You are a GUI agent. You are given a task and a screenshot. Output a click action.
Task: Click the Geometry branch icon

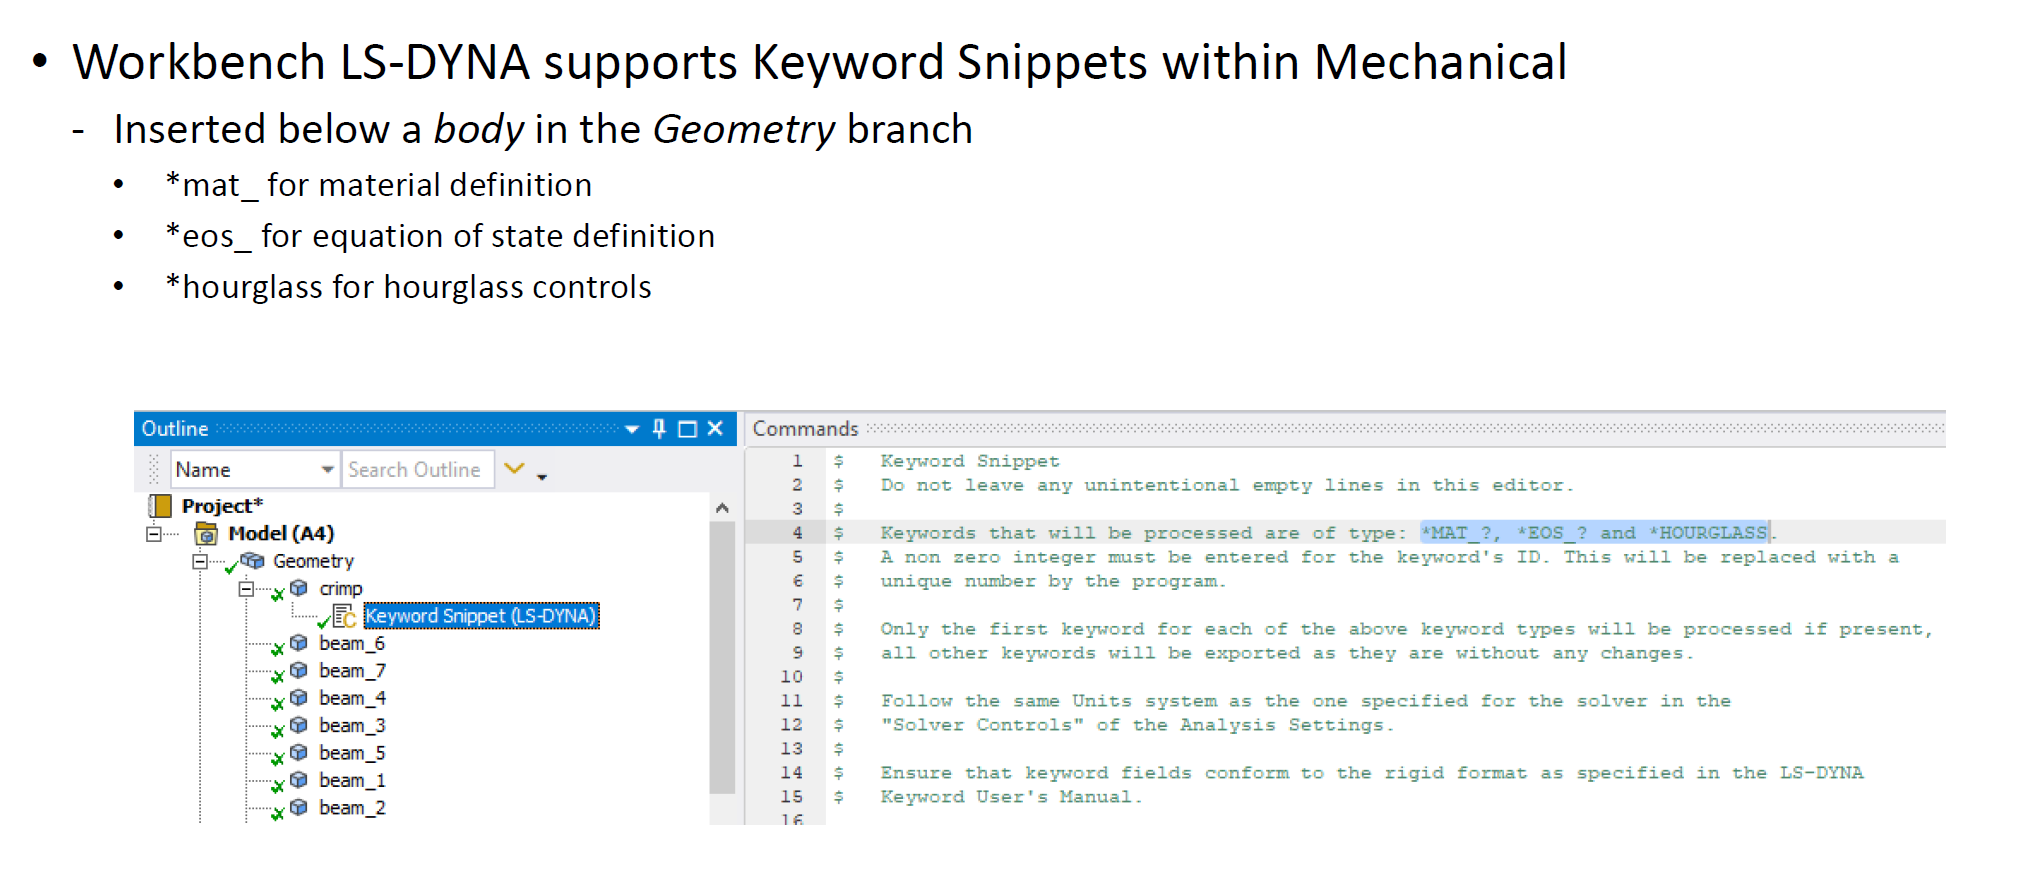[253, 561]
